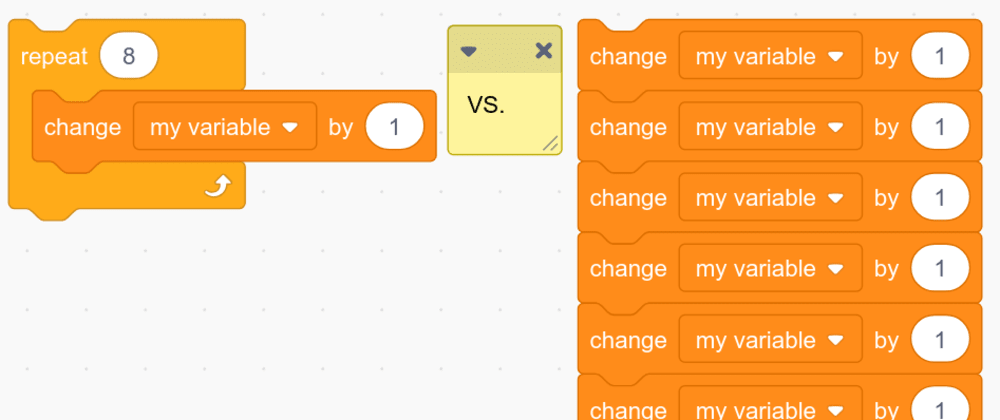This screenshot has height=420, width=1000.
Task: Click the value 1 in first right-stack block
Action: [940, 57]
